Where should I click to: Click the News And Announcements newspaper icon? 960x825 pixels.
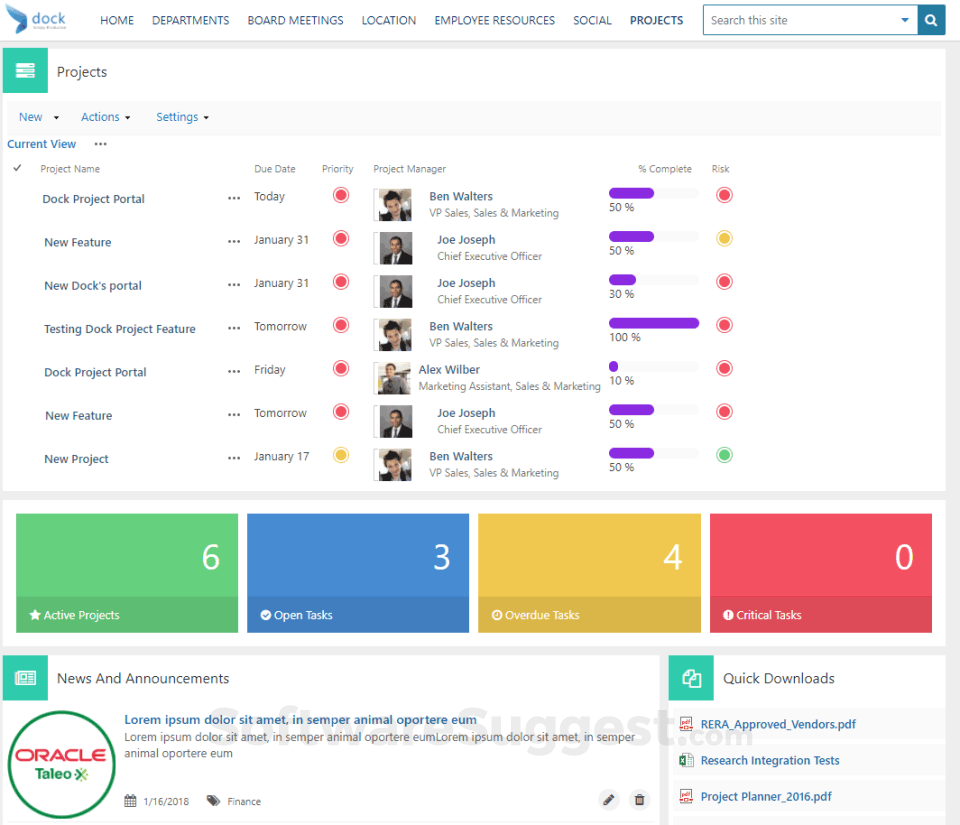coord(25,678)
